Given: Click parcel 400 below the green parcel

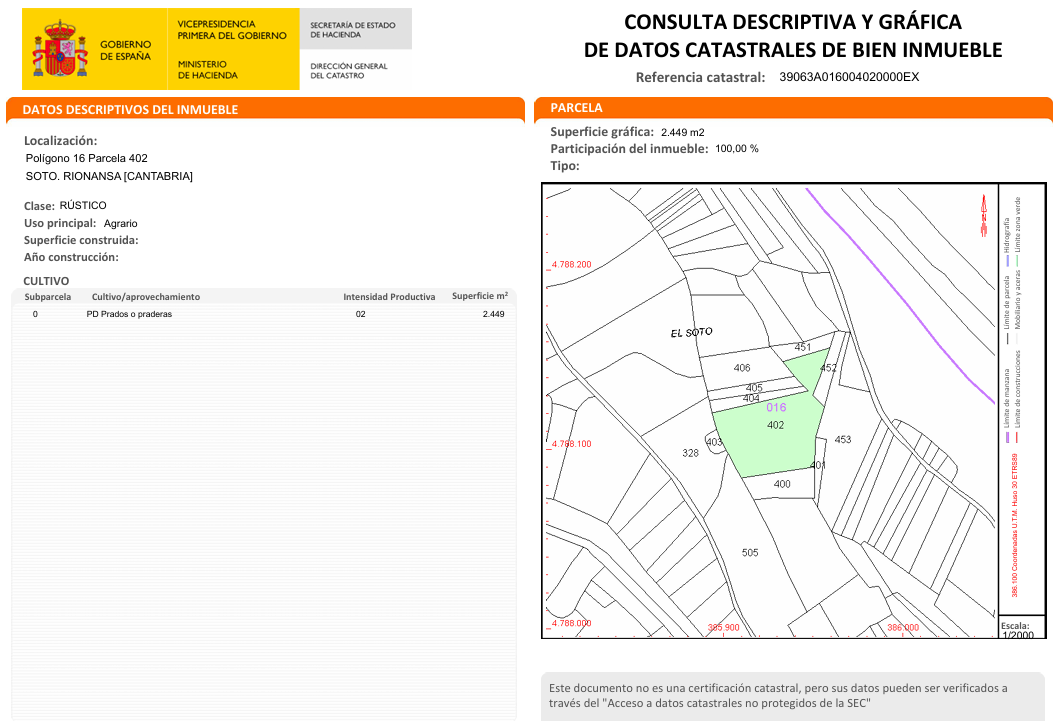Looking at the screenshot, I should (x=782, y=484).
